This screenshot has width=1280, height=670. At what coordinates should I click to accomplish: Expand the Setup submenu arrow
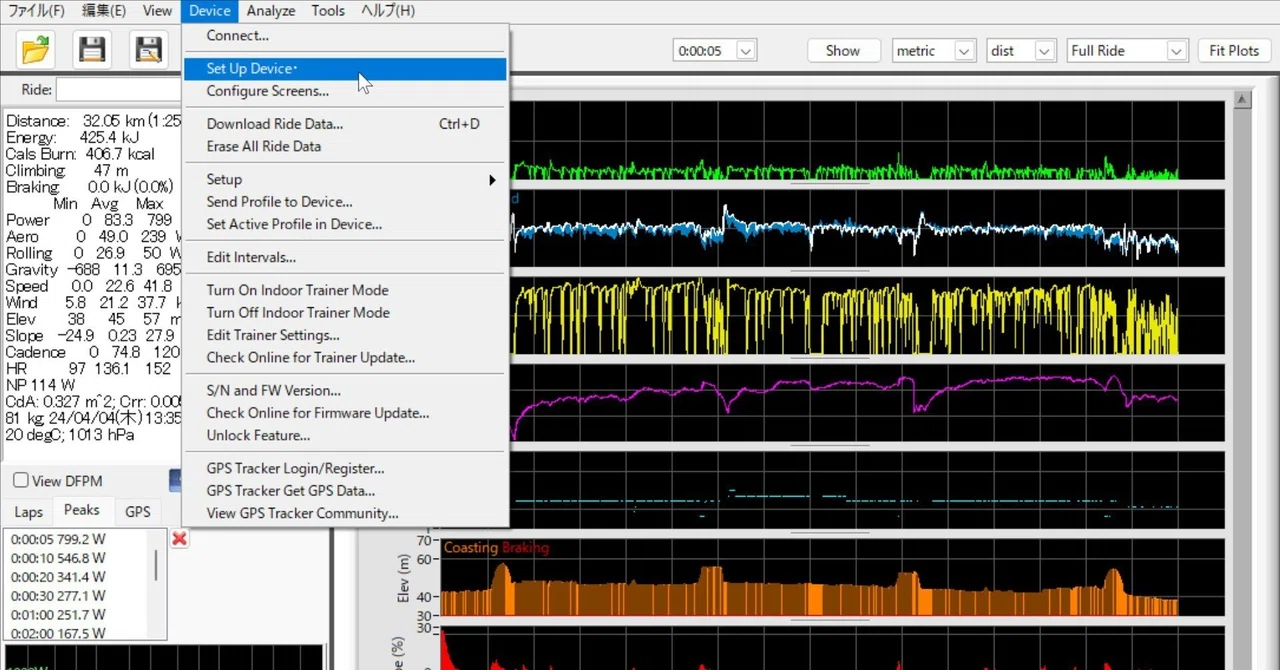tap(492, 180)
